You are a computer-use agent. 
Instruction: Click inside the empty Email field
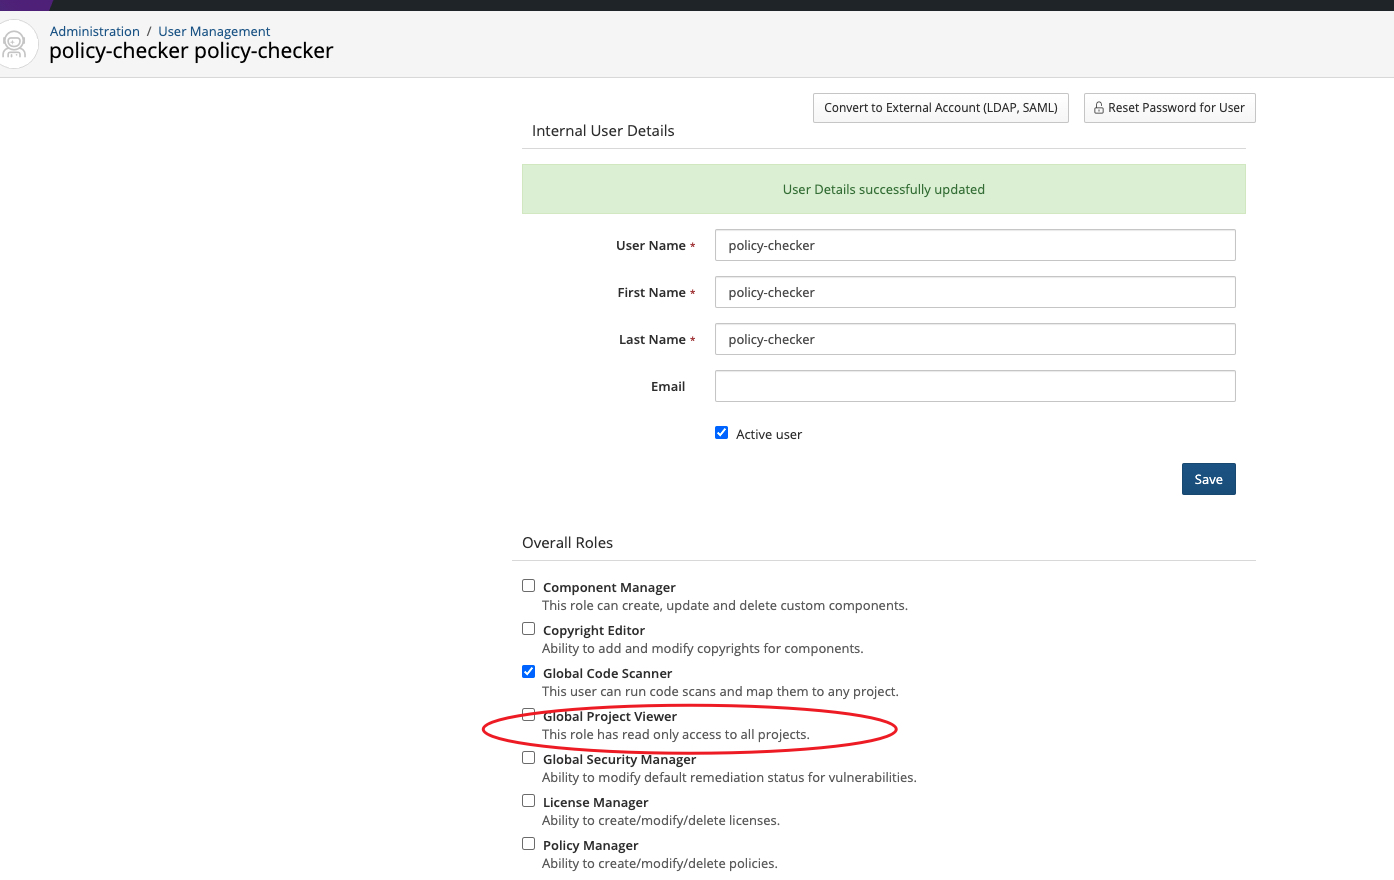(x=975, y=386)
